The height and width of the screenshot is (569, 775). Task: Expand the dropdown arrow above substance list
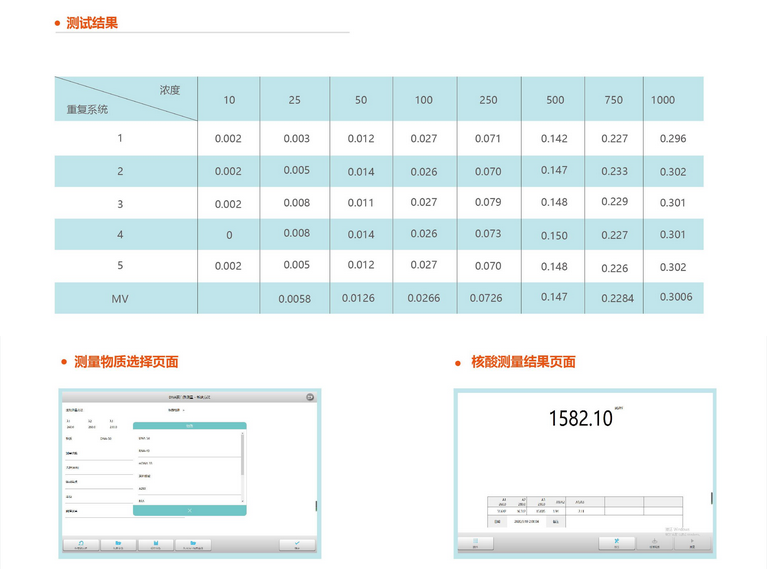pyautogui.click(x=184, y=410)
